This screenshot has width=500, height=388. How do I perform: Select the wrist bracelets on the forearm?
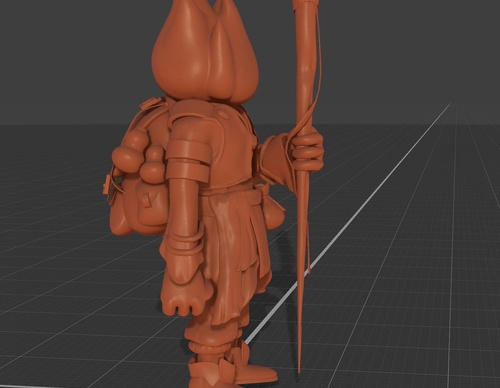(188, 243)
